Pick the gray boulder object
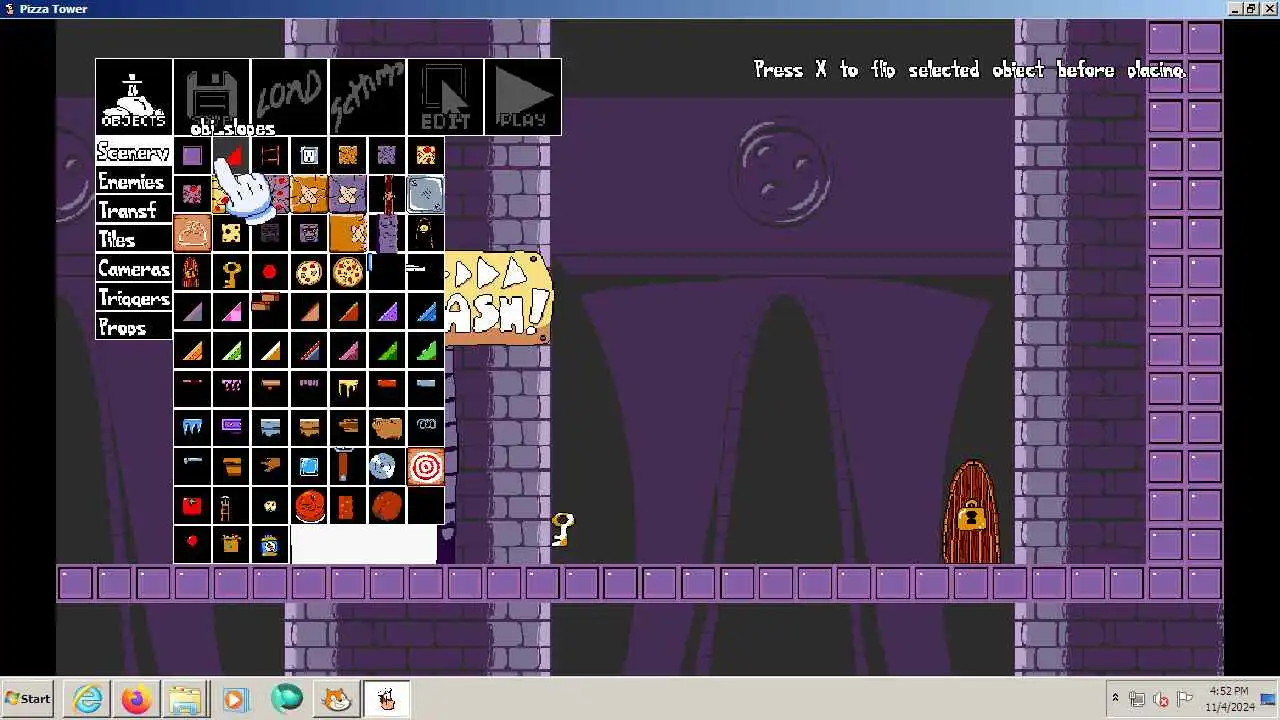 387,466
